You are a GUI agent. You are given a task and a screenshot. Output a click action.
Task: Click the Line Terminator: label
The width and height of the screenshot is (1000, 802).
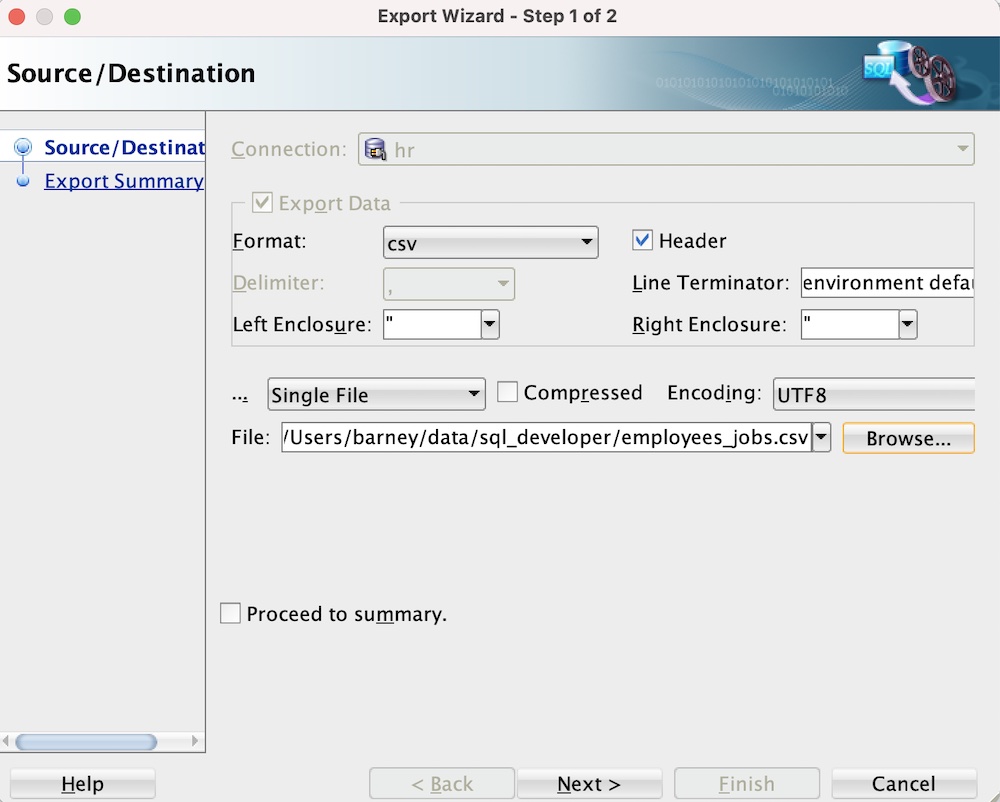[710, 282]
